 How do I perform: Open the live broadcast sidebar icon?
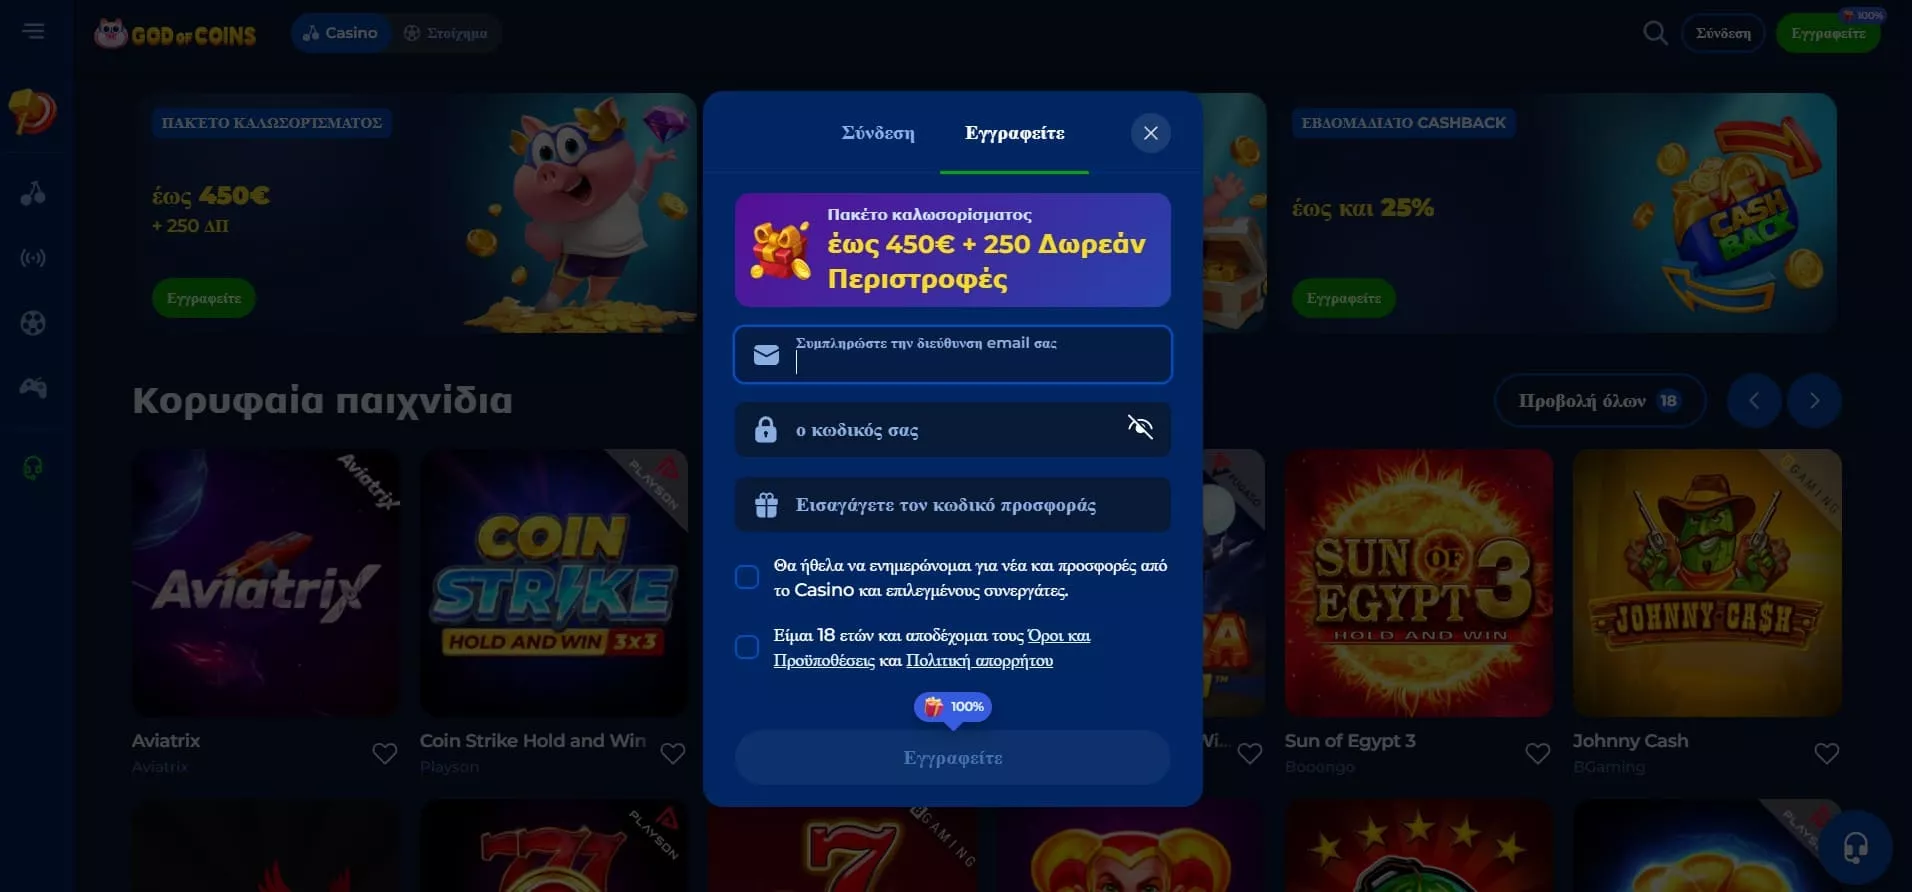pyautogui.click(x=33, y=258)
